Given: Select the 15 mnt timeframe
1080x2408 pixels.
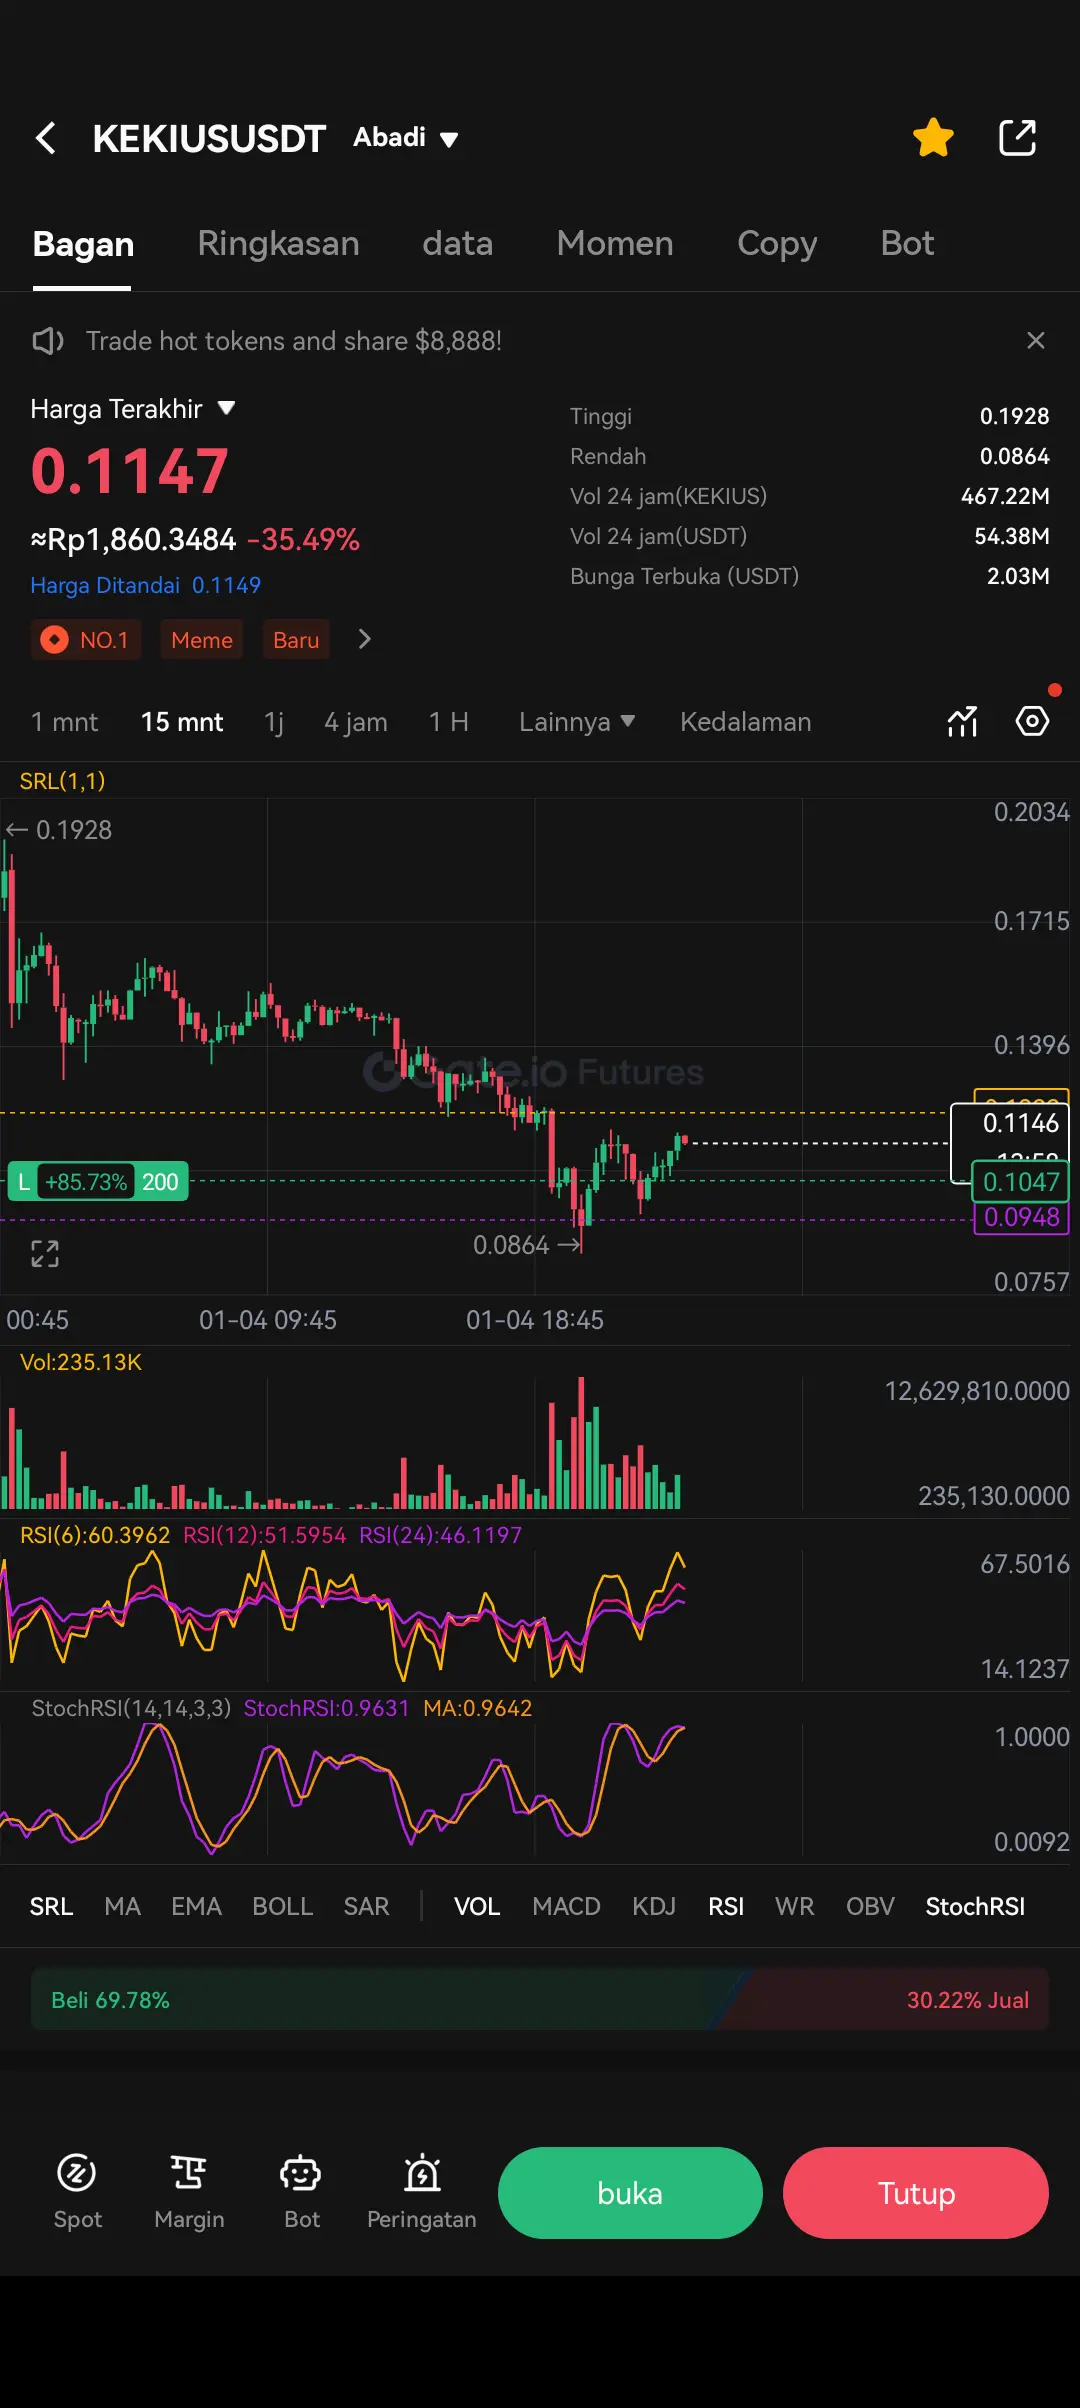Looking at the screenshot, I should pyautogui.click(x=182, y=722).
